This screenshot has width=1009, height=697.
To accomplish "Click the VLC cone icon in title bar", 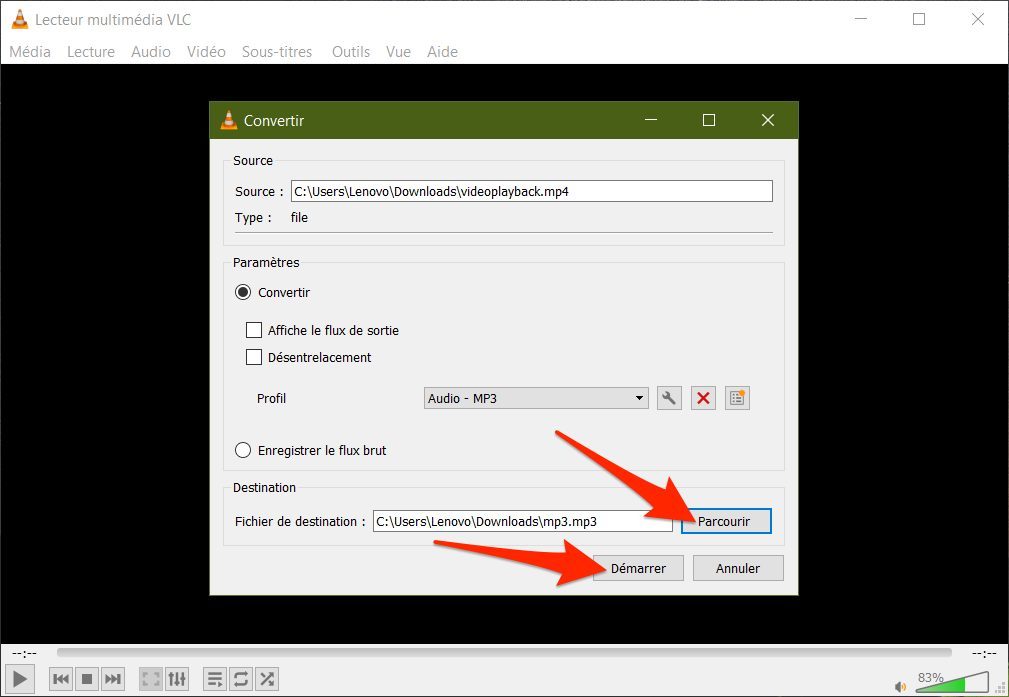I will 20,19.
